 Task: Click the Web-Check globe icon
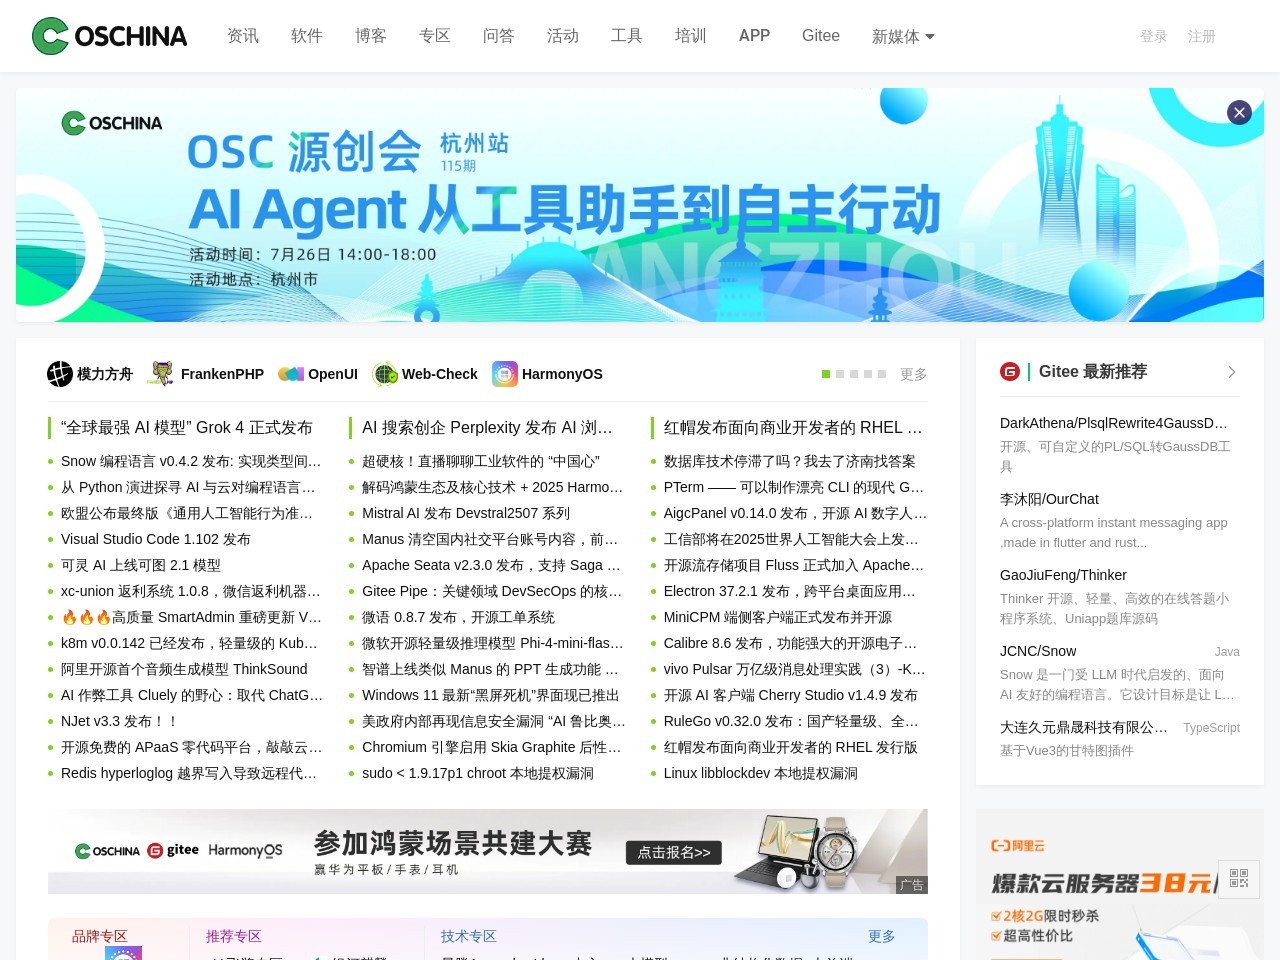pos(384,374)
